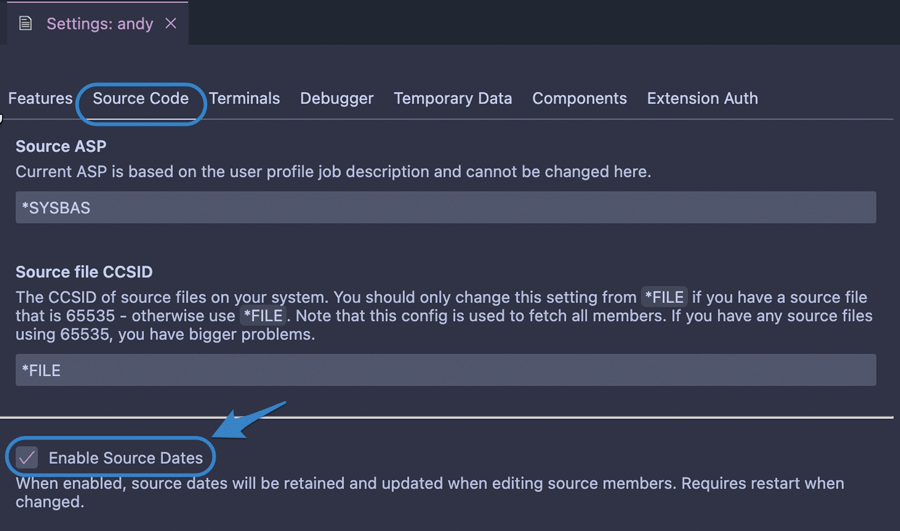
Task: Close the Settings: andy tab
Action: click(x=170, y=24)
